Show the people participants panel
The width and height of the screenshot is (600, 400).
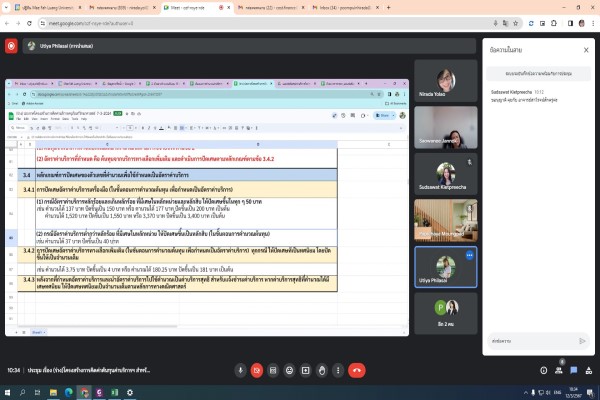pyautogui.click(x=559, y=370)
